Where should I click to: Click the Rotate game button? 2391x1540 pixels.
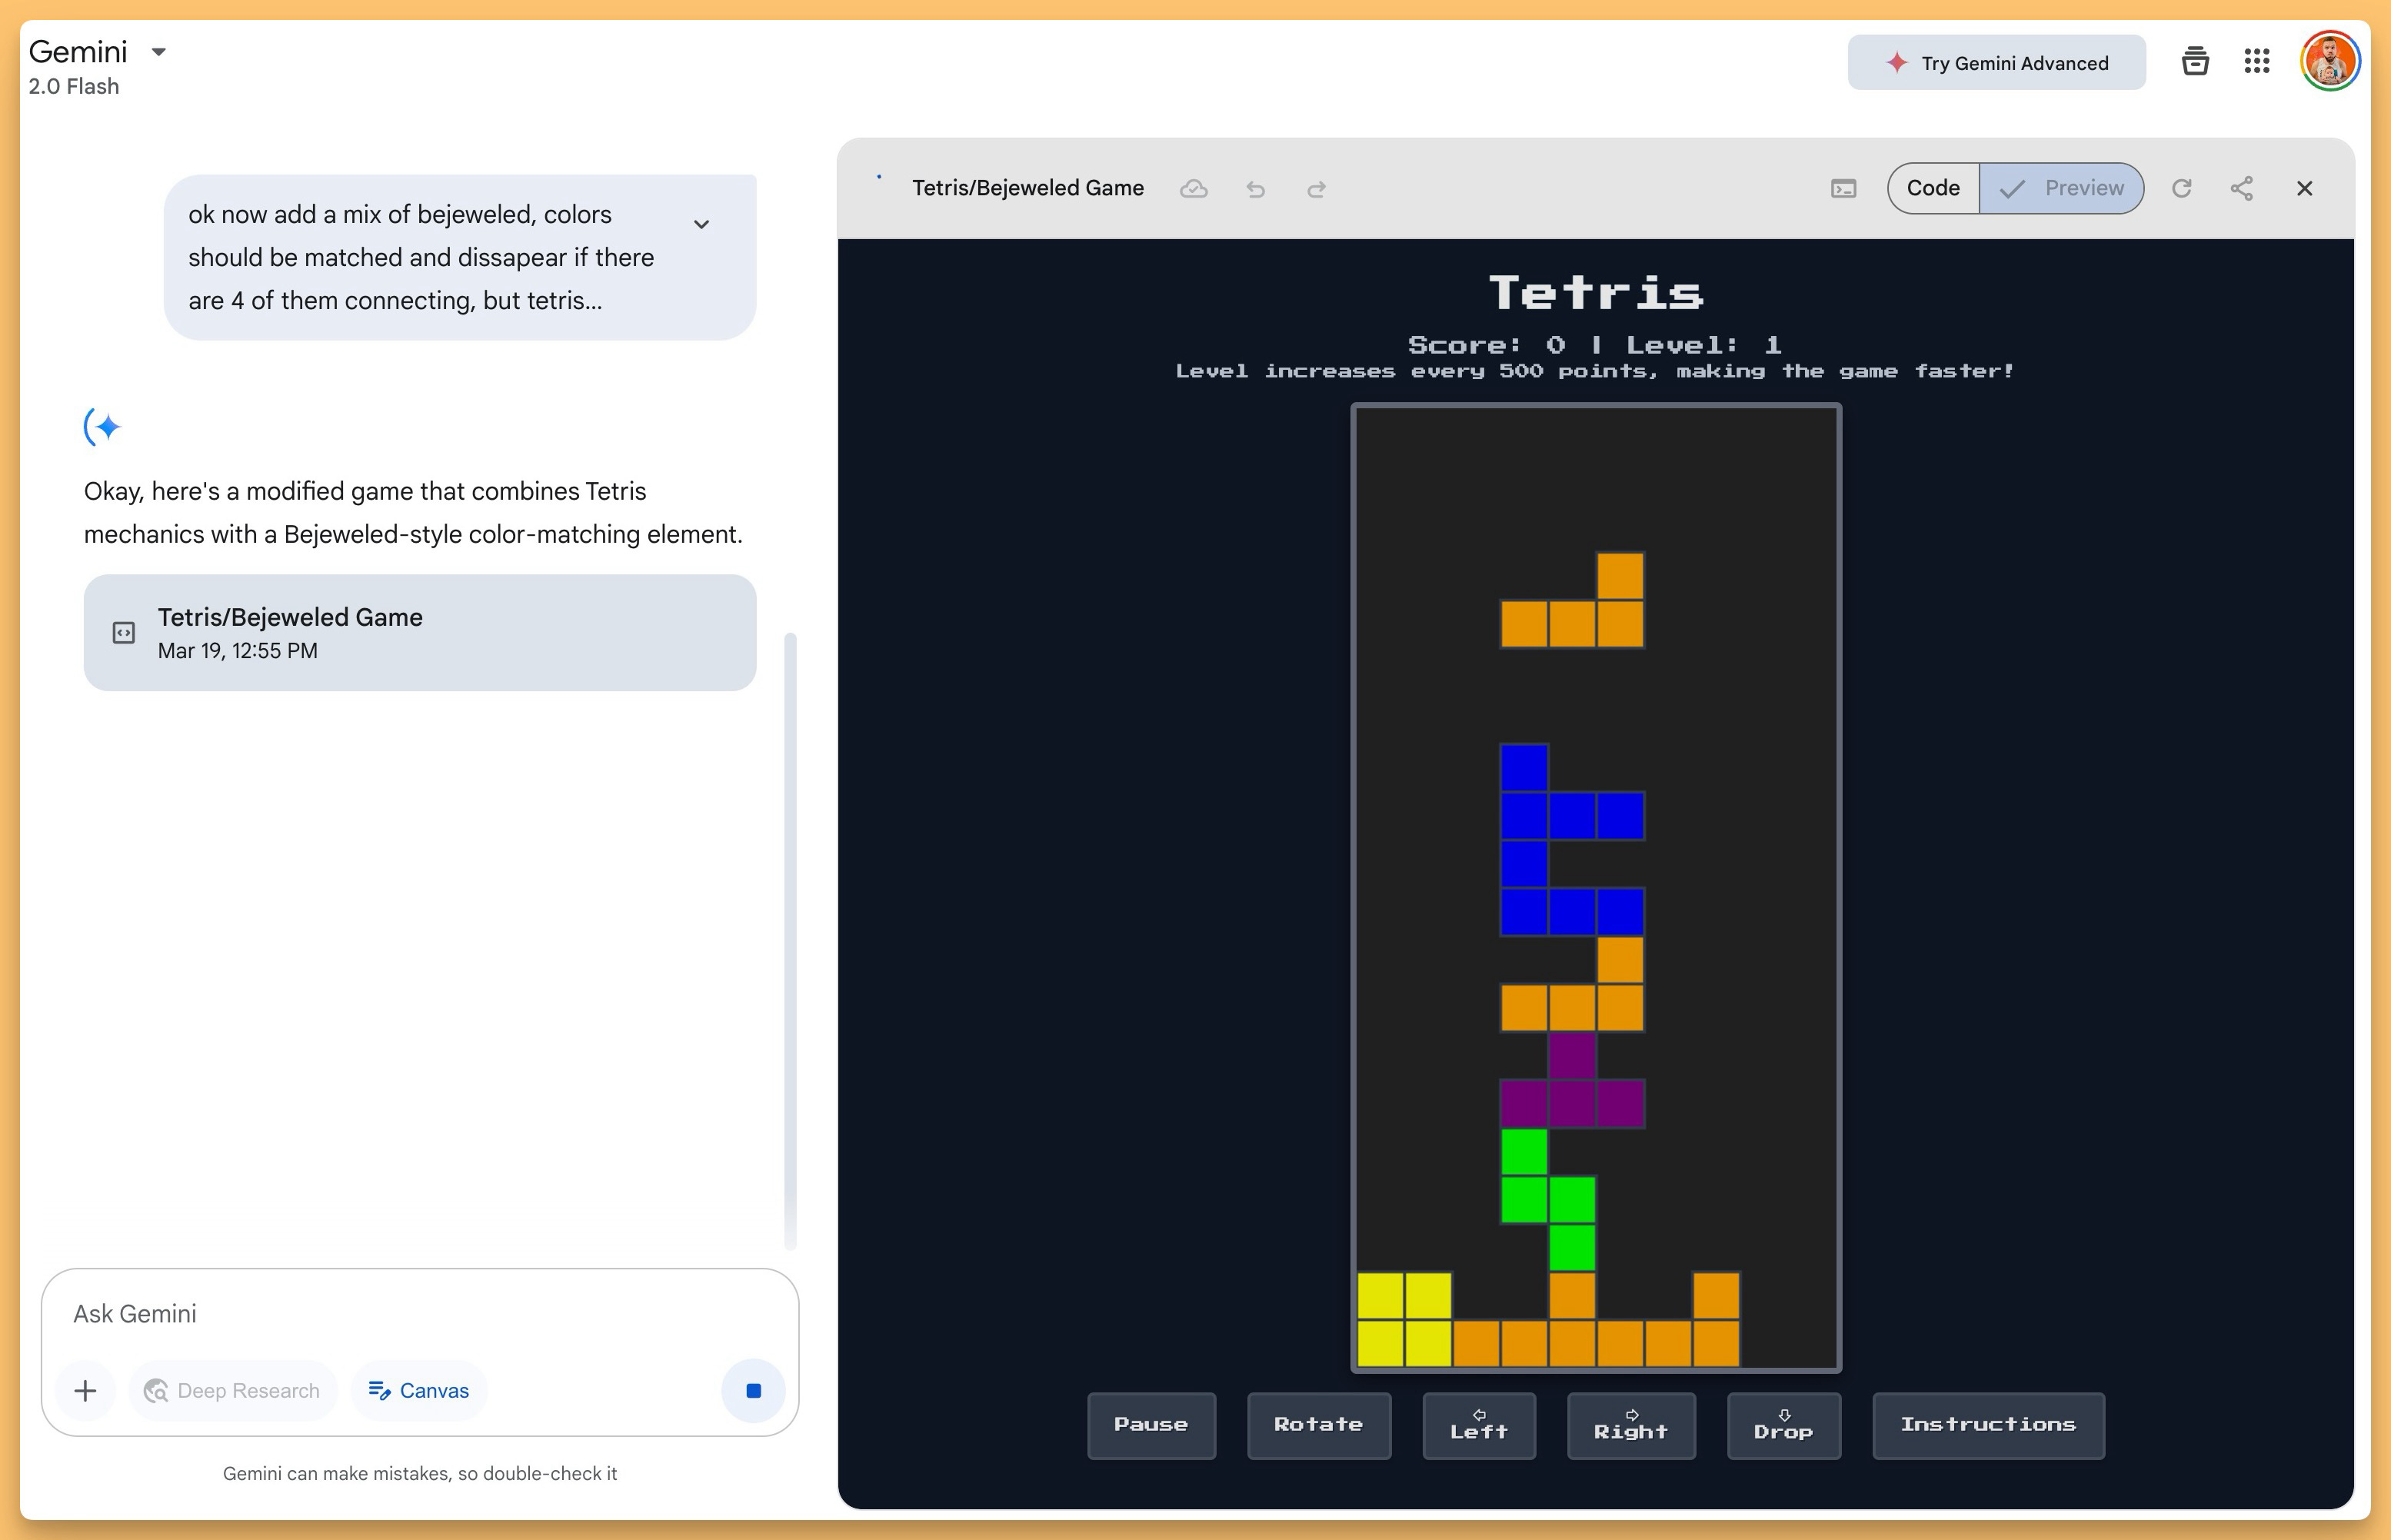pos(1318,1425)
